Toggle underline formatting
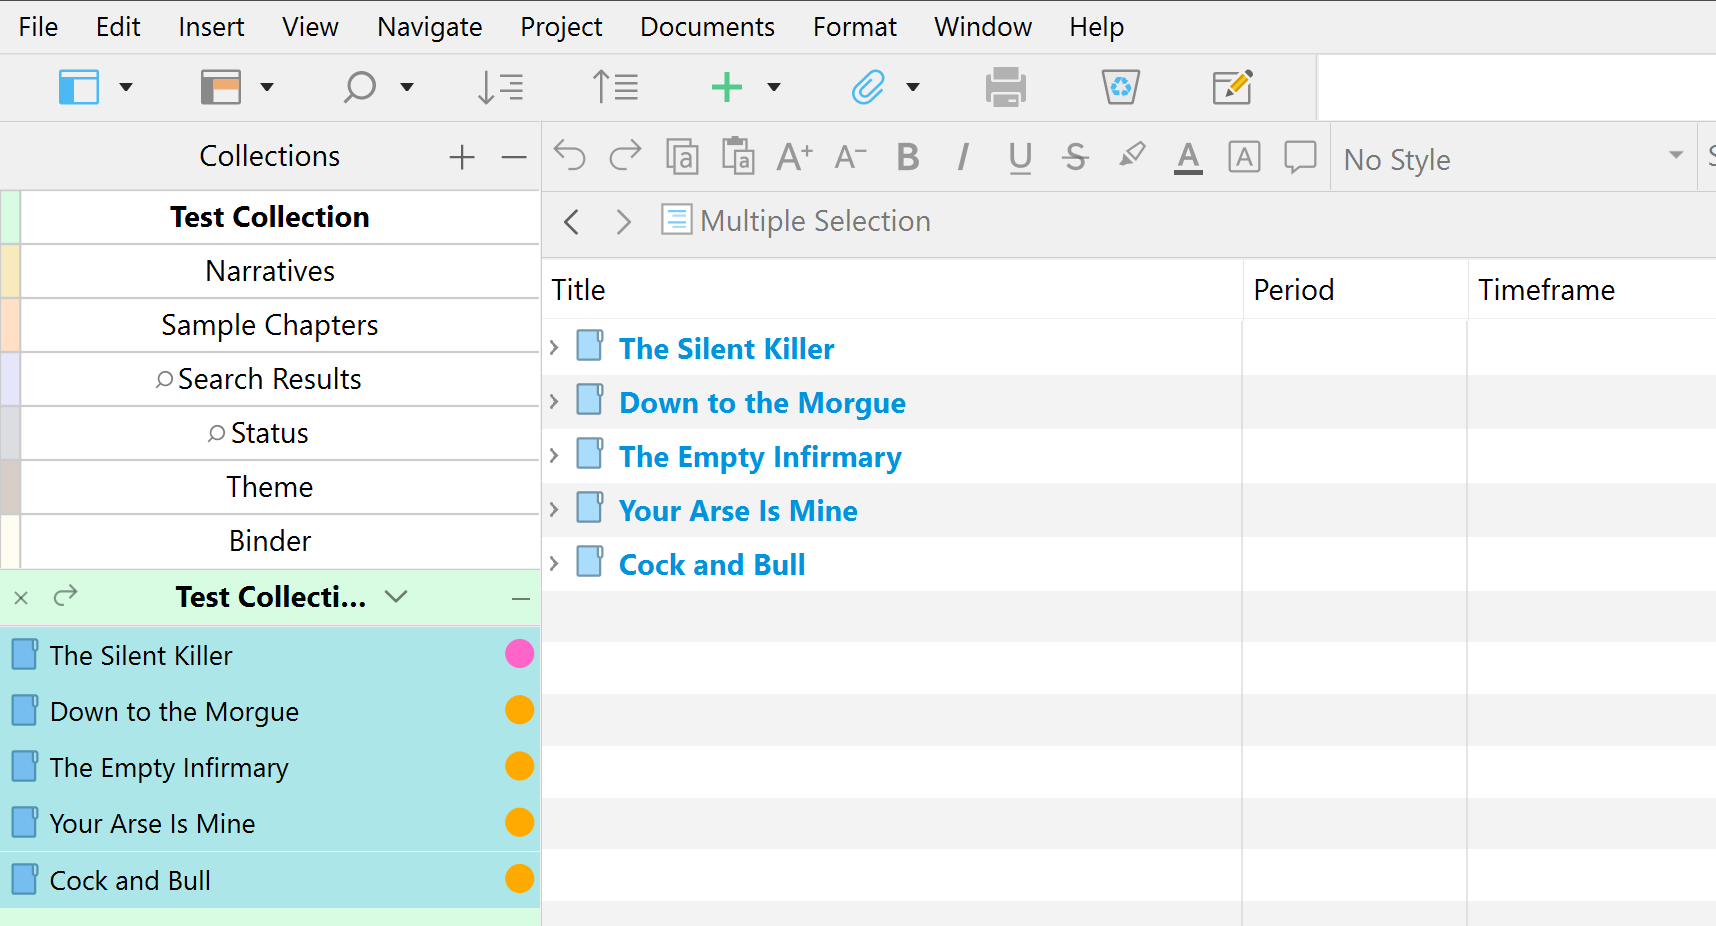Image resolution: width=1716 pixels, height=926 pixels. pos(1020,157)
